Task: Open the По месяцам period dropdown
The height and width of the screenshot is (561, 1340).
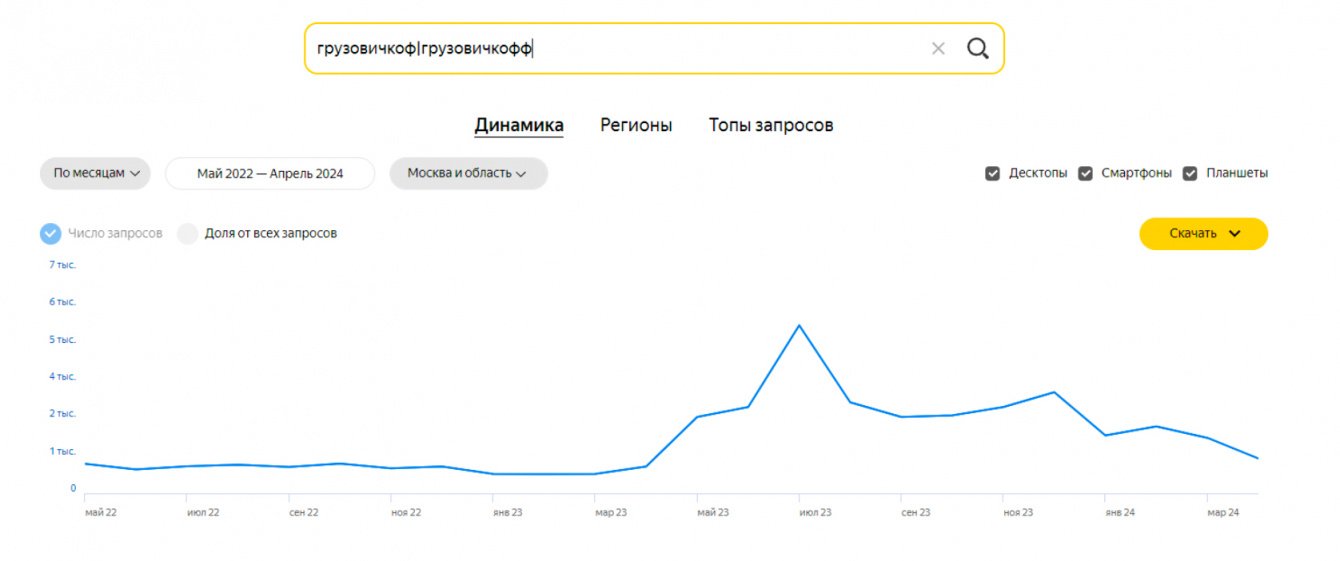Action: click(x=95, y=173)
